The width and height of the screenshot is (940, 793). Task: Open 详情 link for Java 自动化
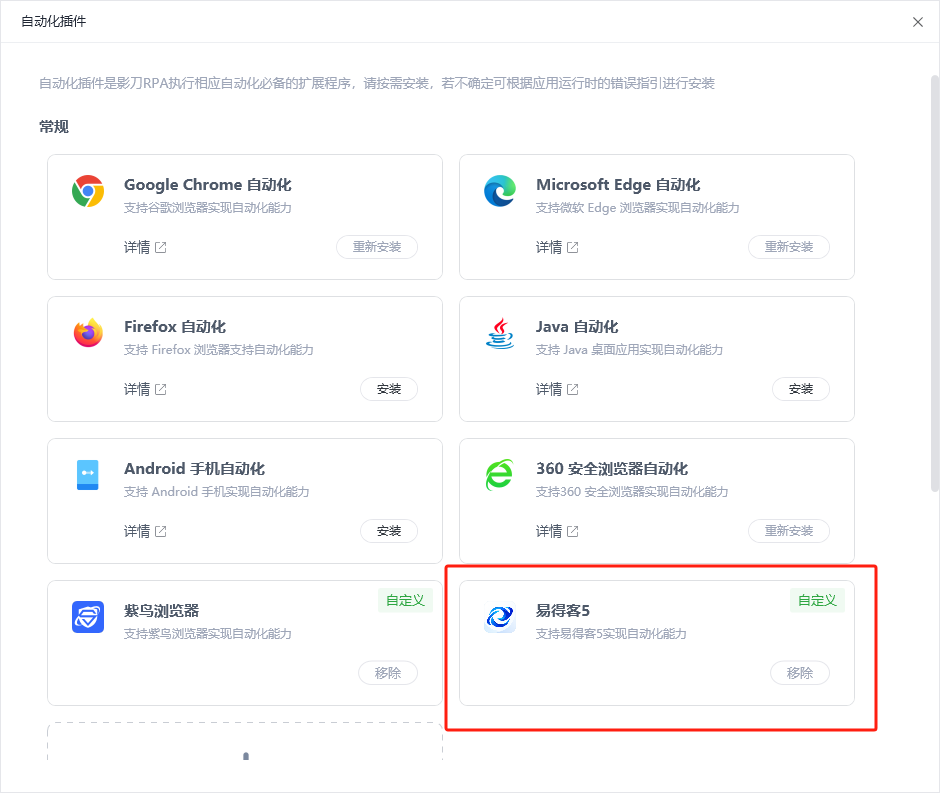click(x=549, y=390)
